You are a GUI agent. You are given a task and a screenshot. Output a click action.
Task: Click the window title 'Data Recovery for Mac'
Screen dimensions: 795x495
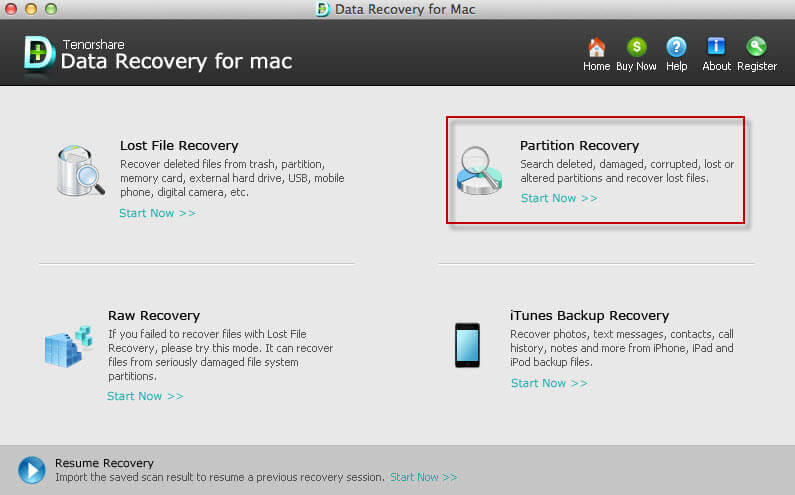coord(405,9)
